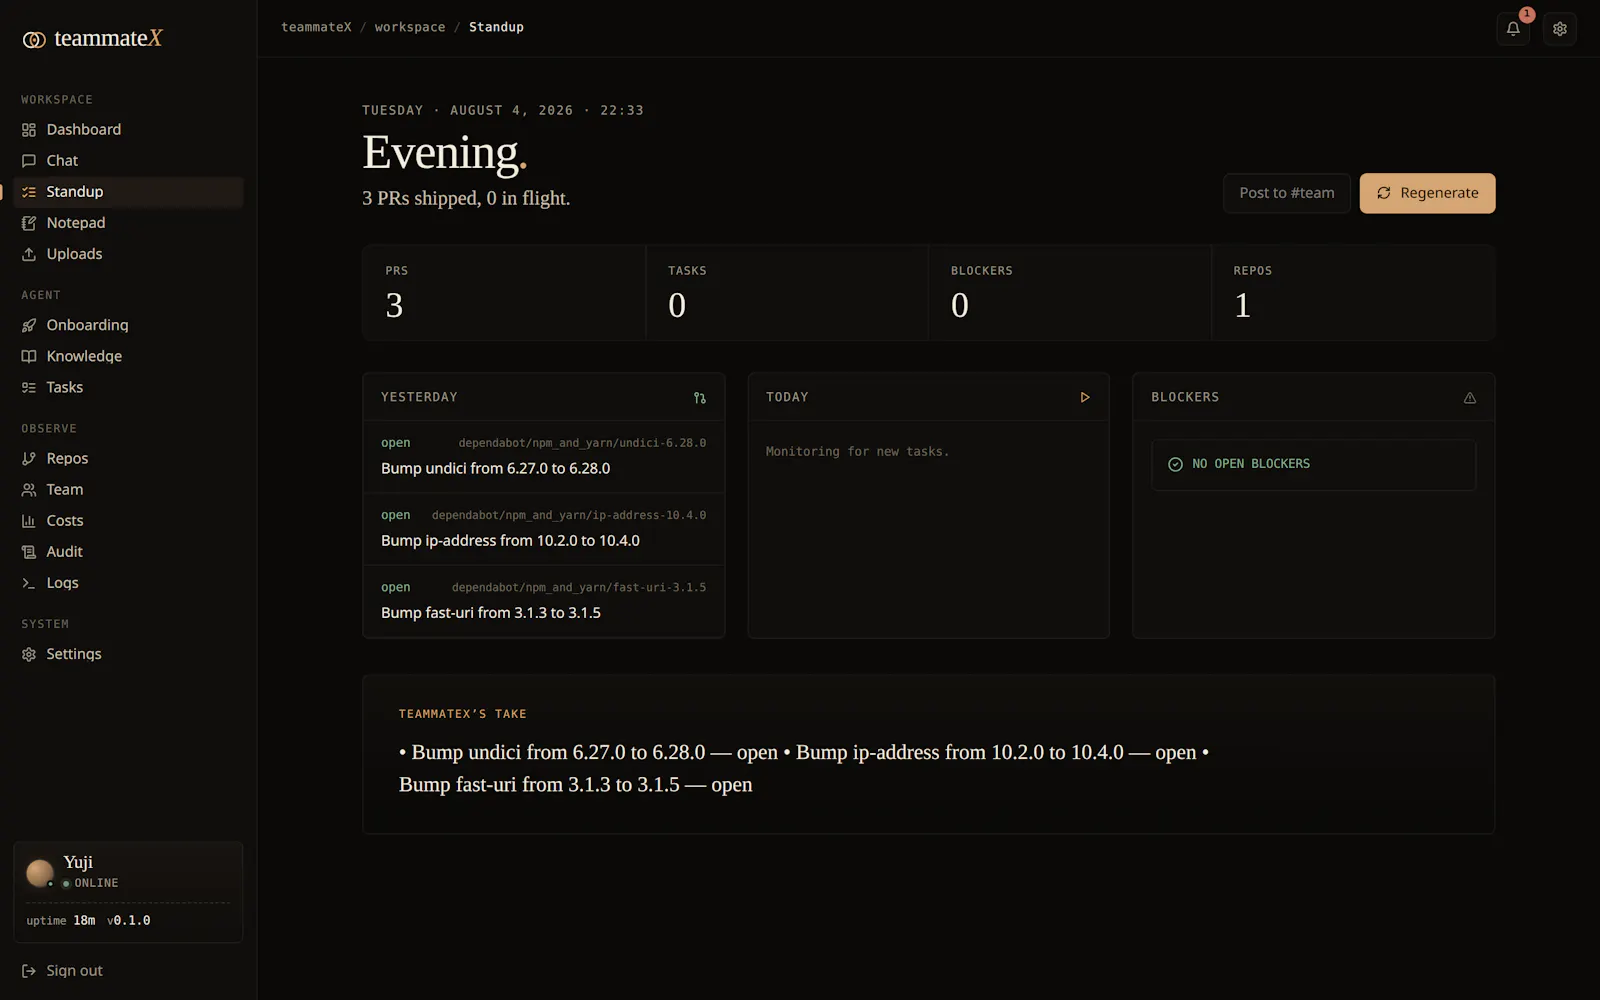The height and width of the screenshot is (1000, 1600).
Task: Open the Dashboard page
Action: [x=128, y=130]
